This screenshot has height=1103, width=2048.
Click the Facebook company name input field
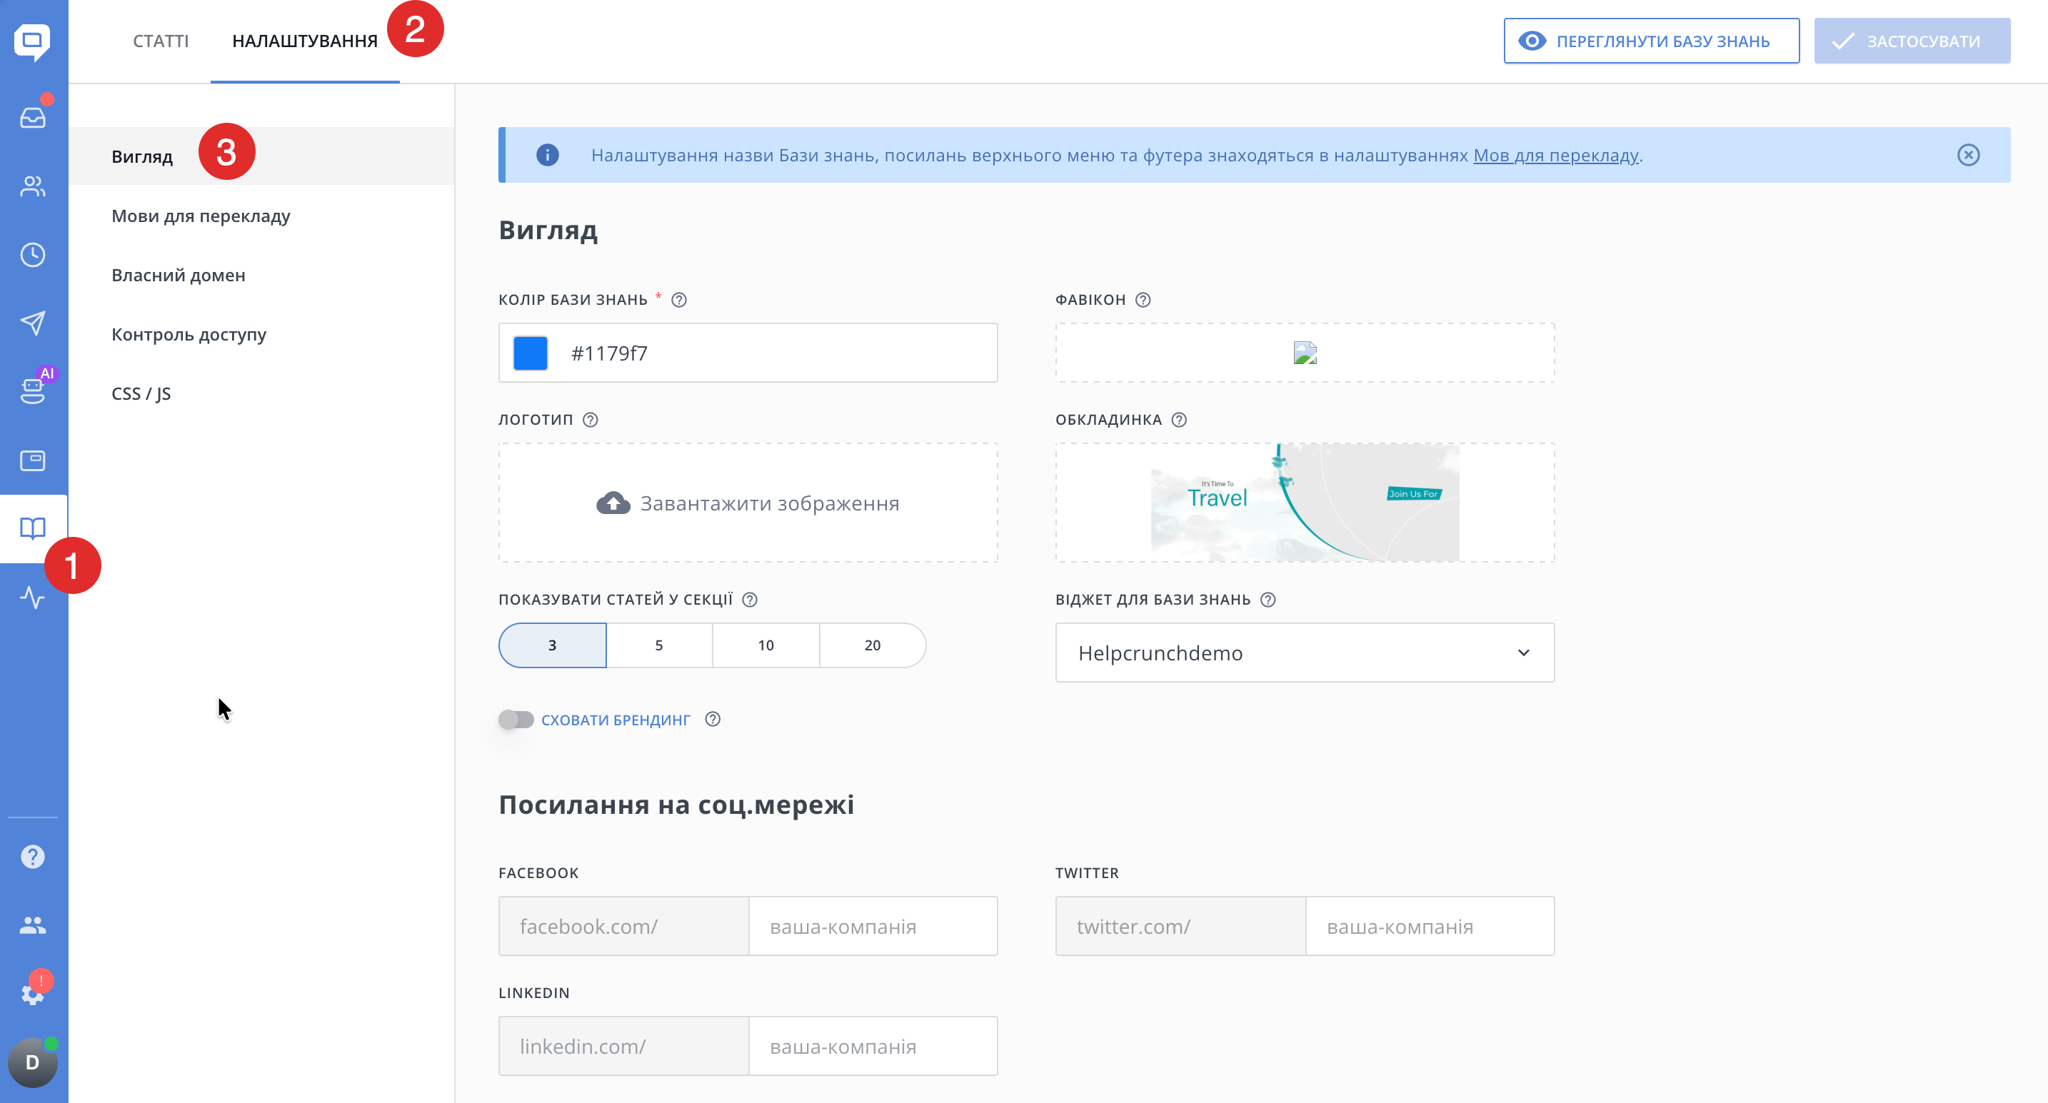pyautogui.click(x=872, y=926)
